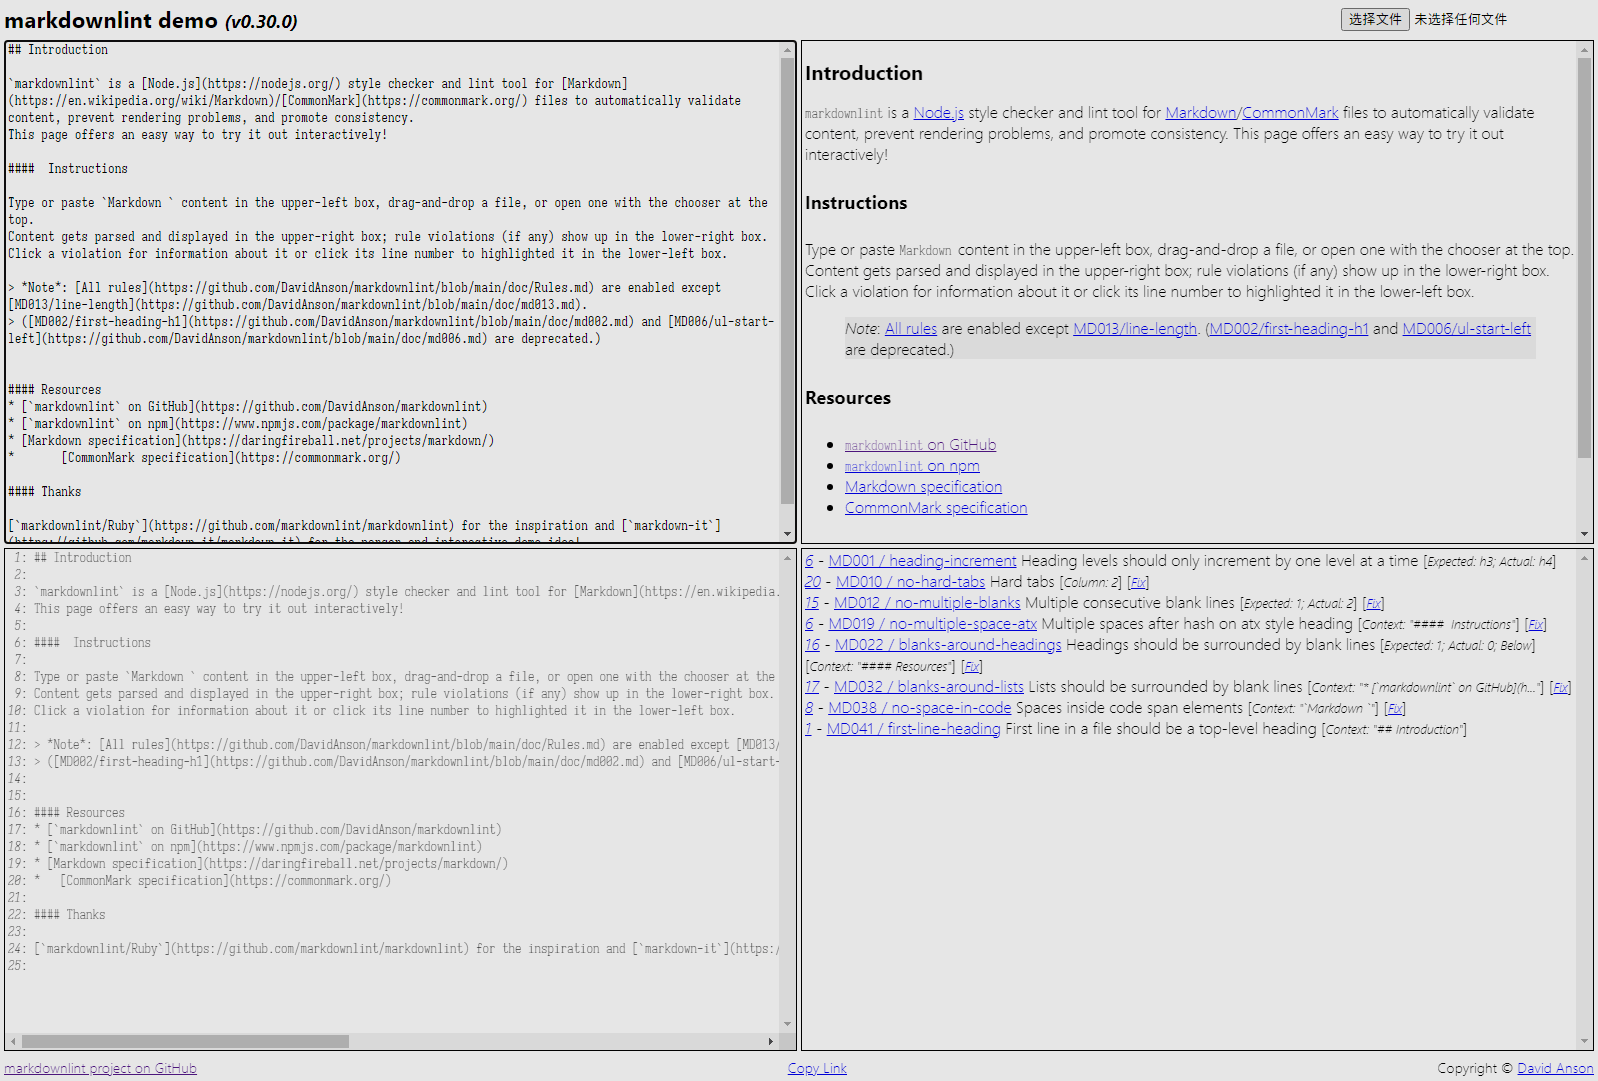Open markdownlint on npm resource link
The width and height of the screenshot is (1598, 1081).
[912, 466]
